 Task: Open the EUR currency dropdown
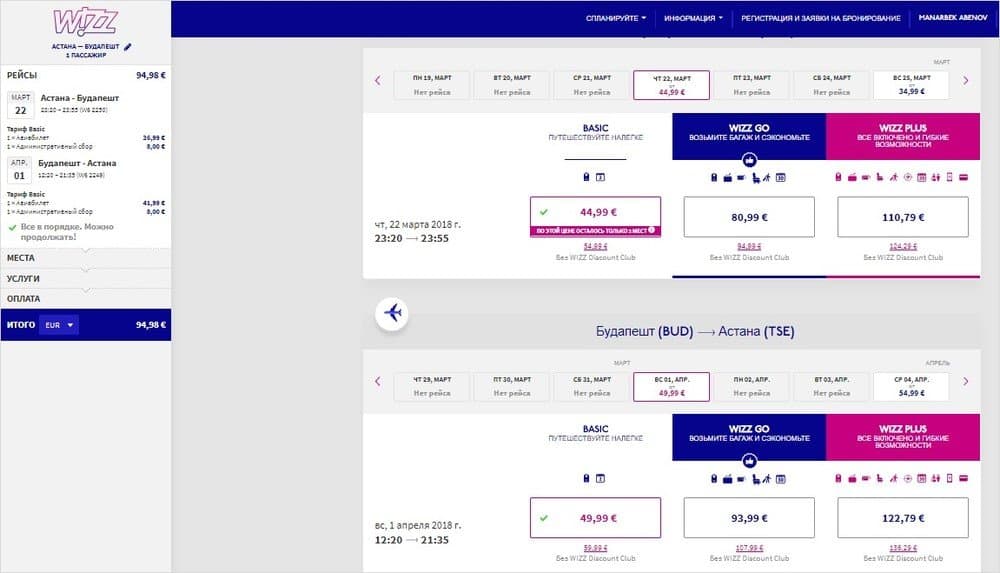59,325
